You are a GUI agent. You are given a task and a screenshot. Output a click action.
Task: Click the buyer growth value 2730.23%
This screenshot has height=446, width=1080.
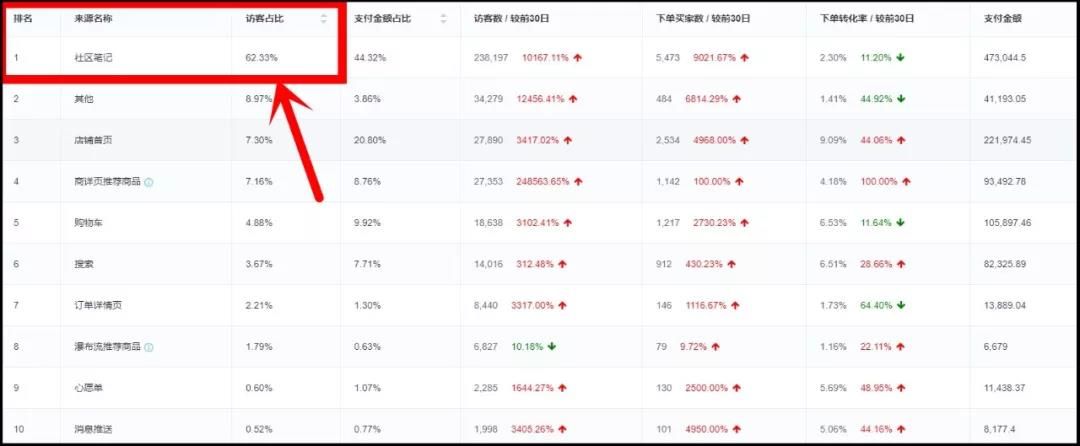point(714,223)
